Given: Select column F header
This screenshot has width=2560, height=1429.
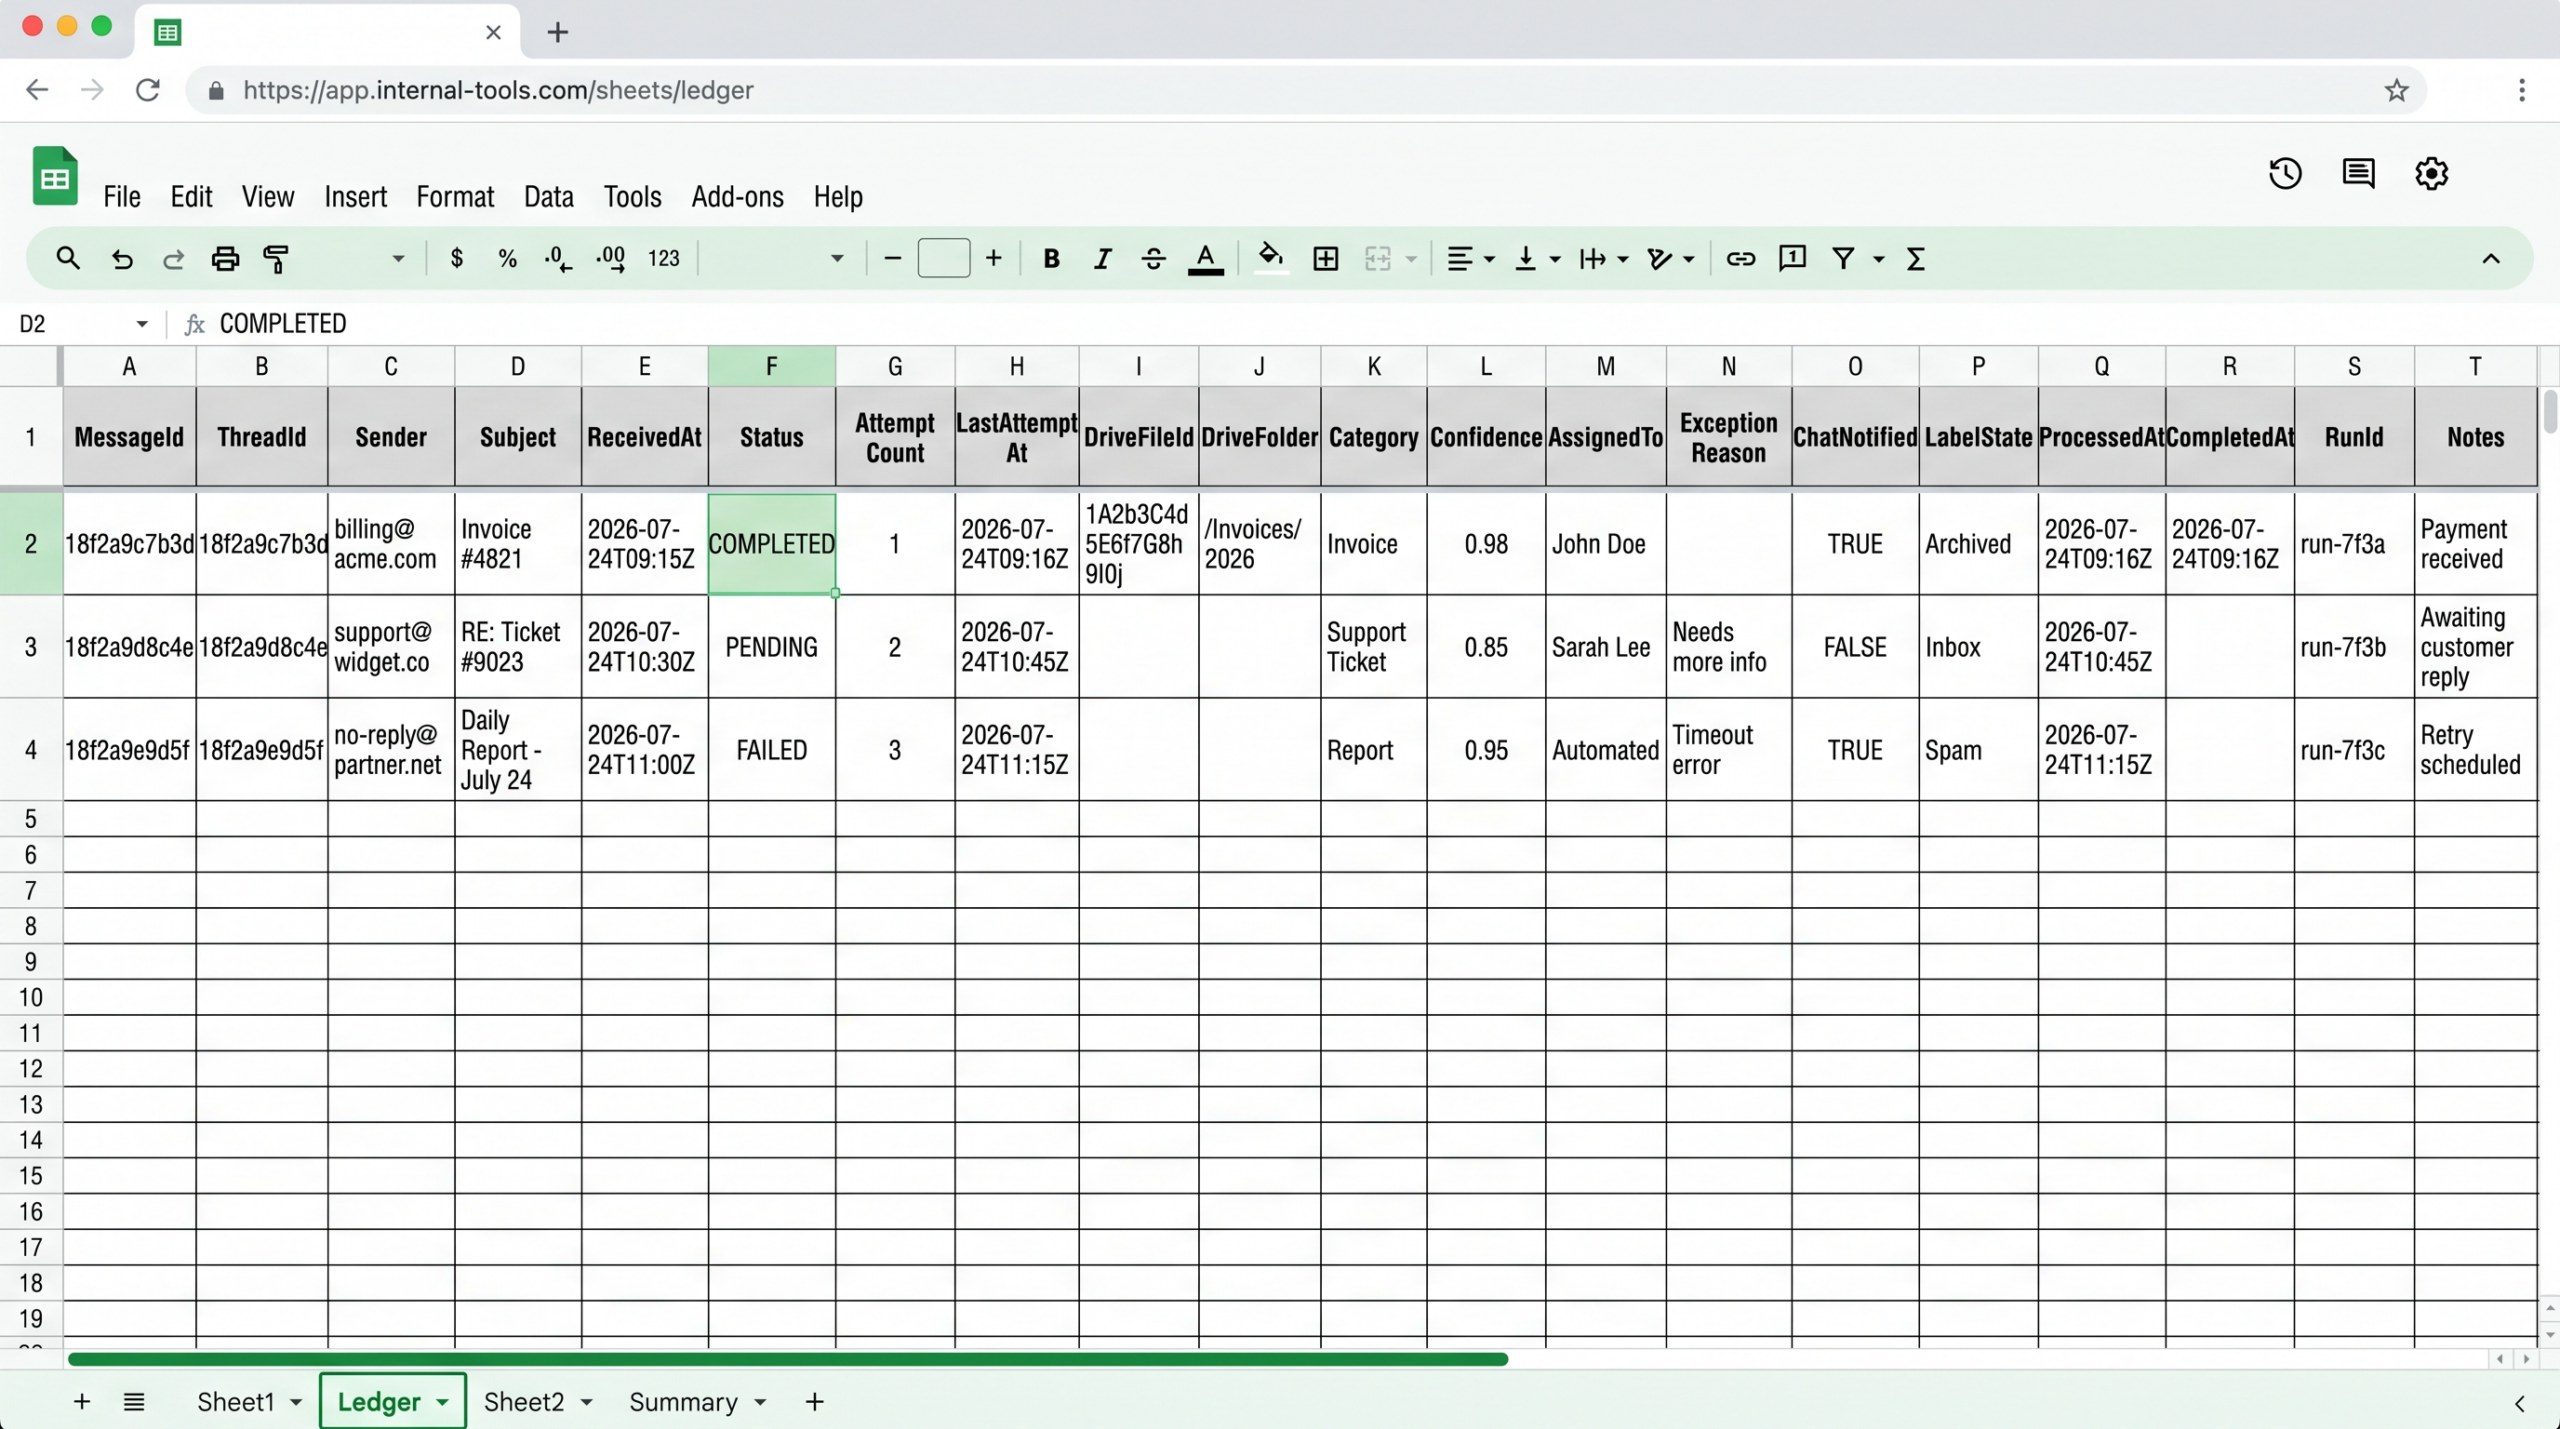Looking at the screenshot, I should pos(771,367).
